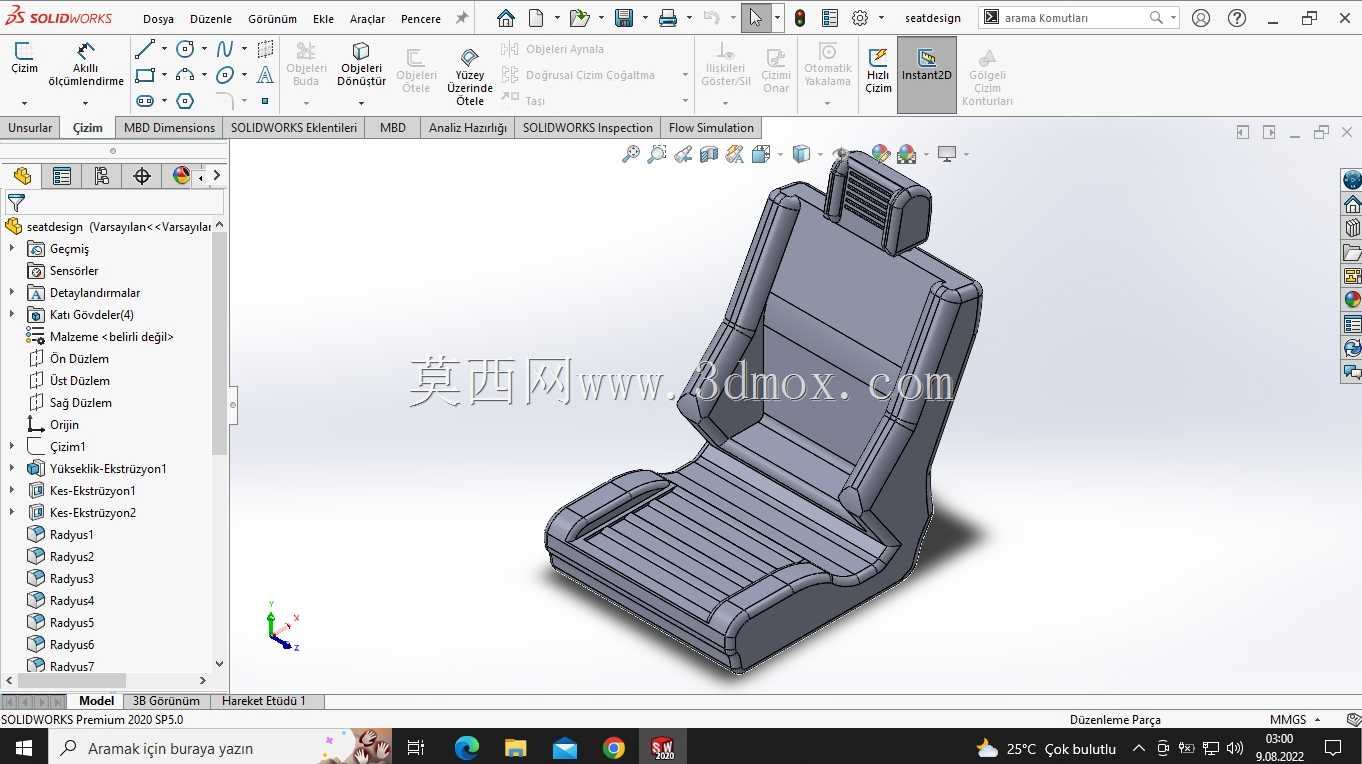1362x764 pixels.
Task: Expand the Detaylandırmalar tree node
Action: (12, 293)
